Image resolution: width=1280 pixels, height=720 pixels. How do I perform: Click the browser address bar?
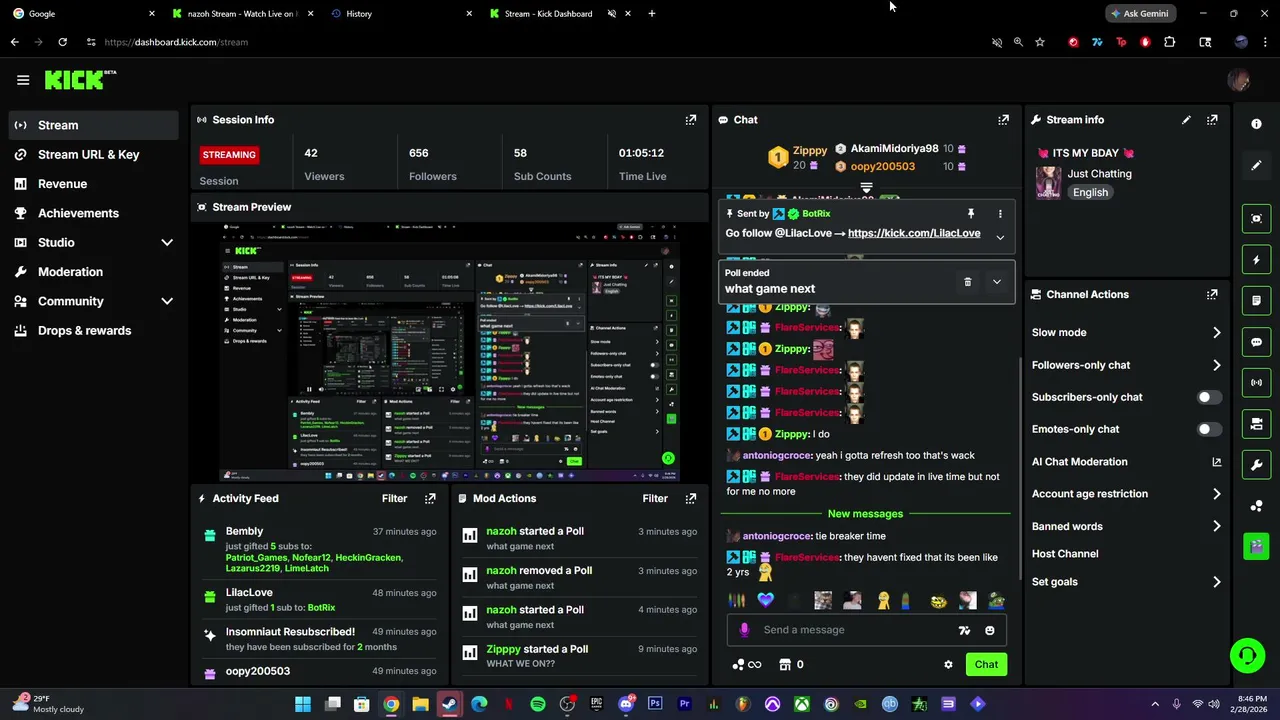[540, 42]
